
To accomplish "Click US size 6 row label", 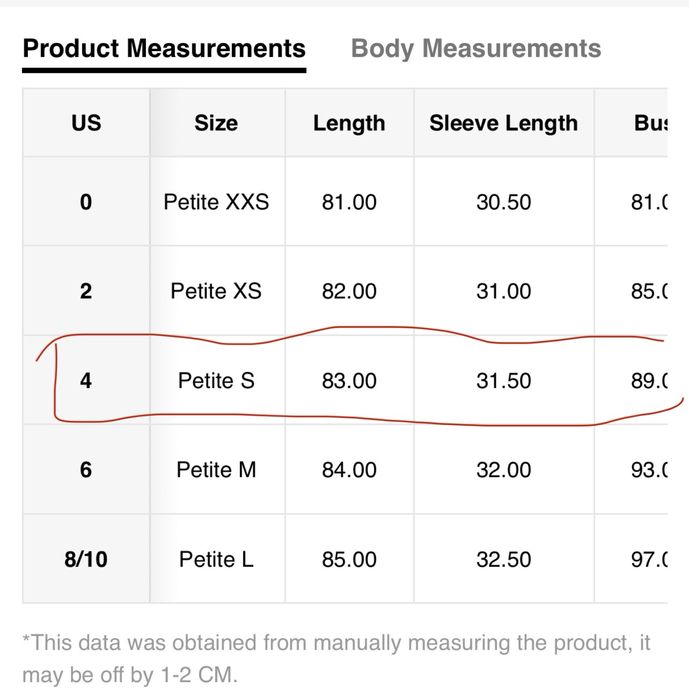I will click(86, 469).
